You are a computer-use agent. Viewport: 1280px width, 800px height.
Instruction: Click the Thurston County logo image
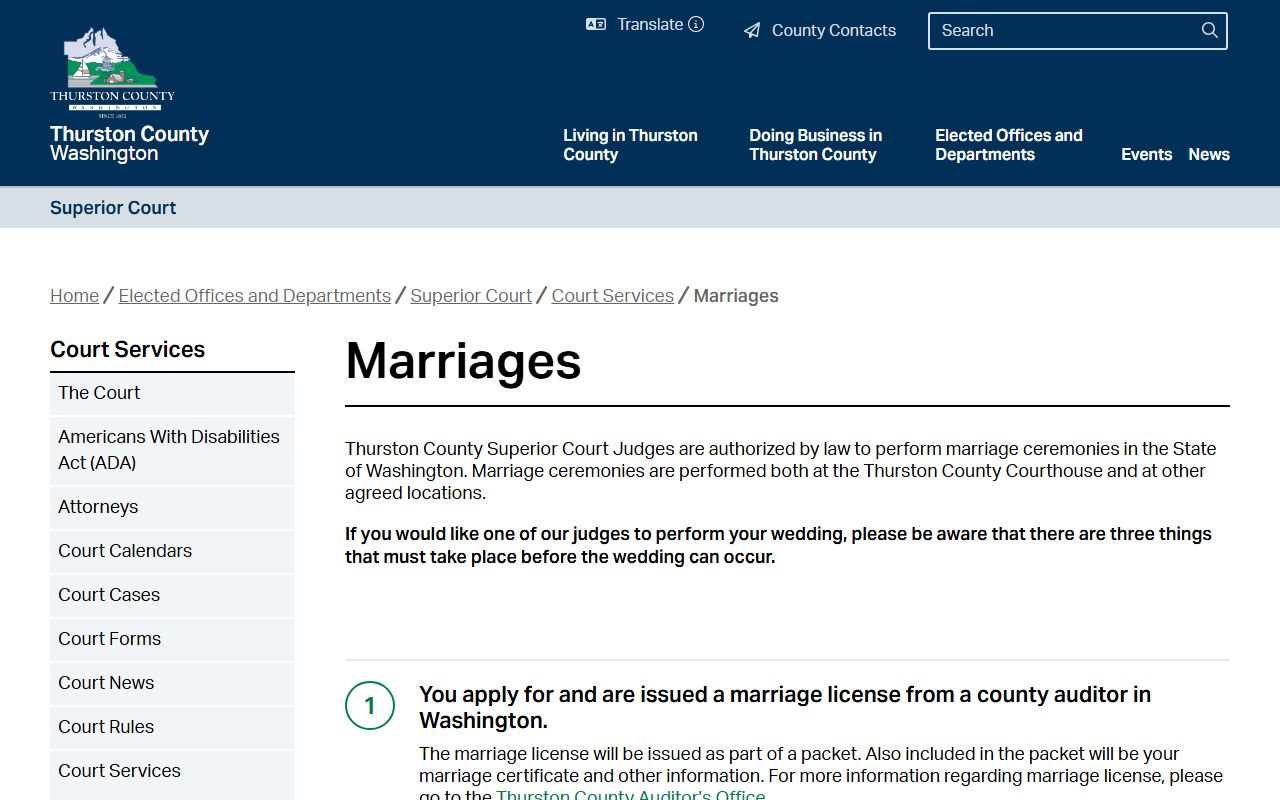click(x=112, y=72)
